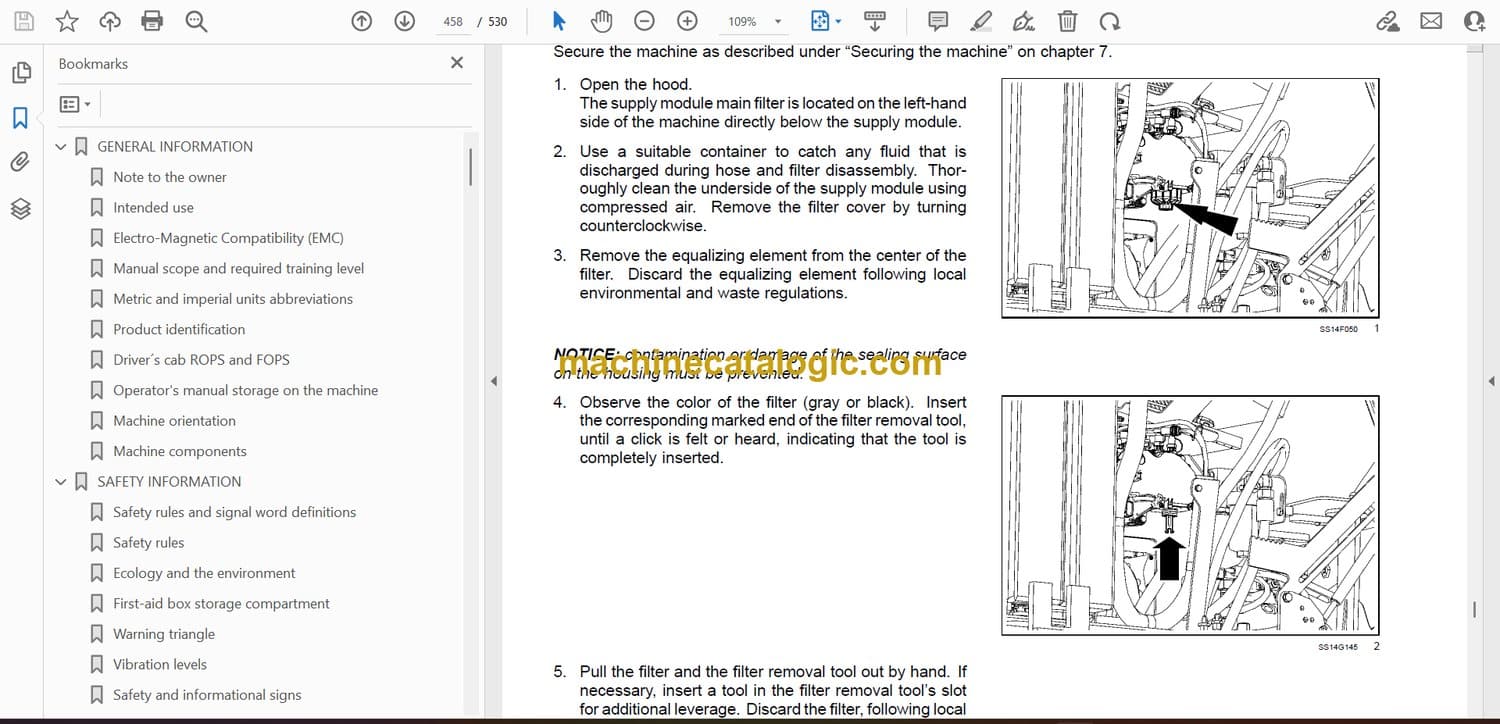Click the zoom out minus icon

point(645,21)
